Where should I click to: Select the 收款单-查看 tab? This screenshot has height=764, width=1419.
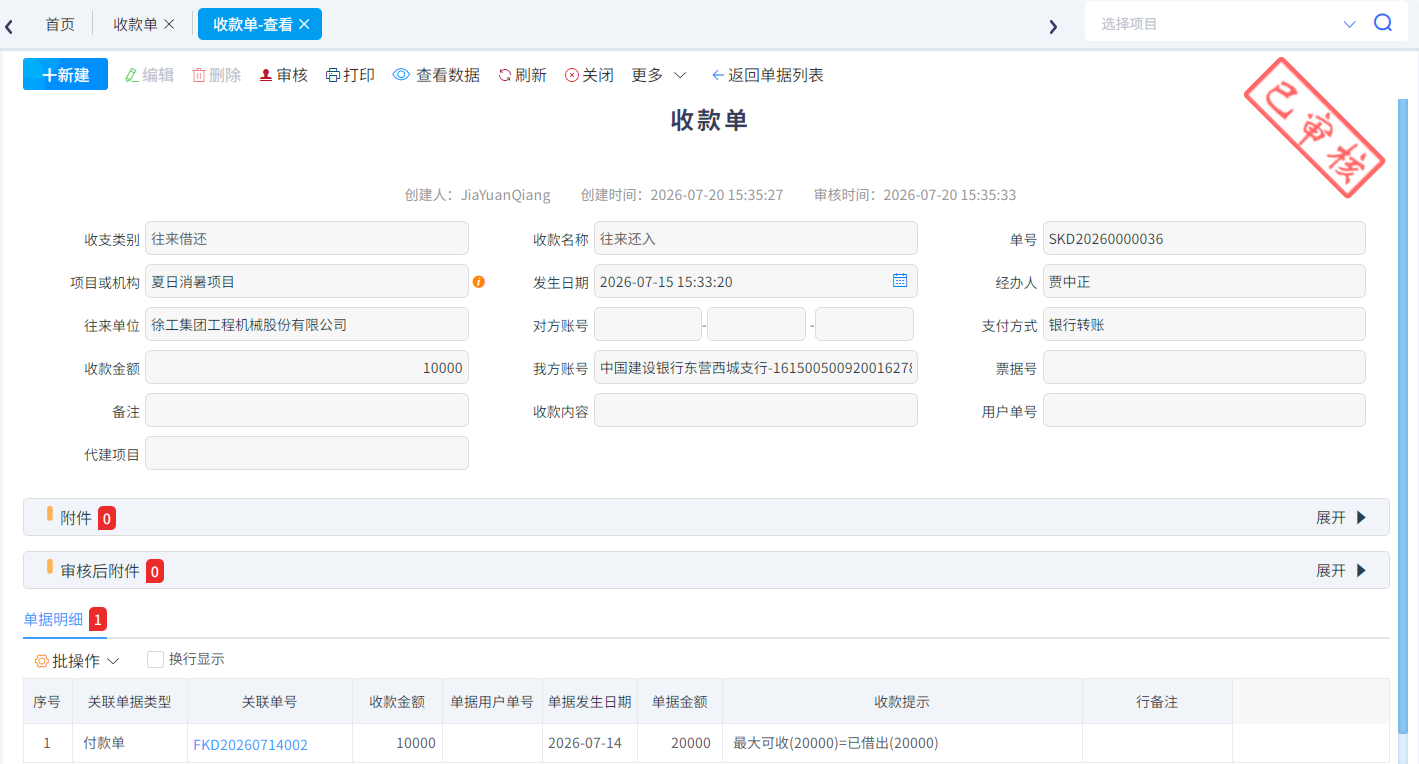click(253, 24)
